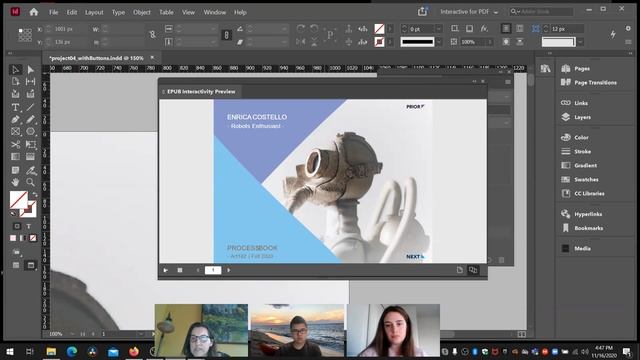The width and height of the screenshot is (640, 360).
Task: Play the EPUB preview
Action: (x=166, y=270)
